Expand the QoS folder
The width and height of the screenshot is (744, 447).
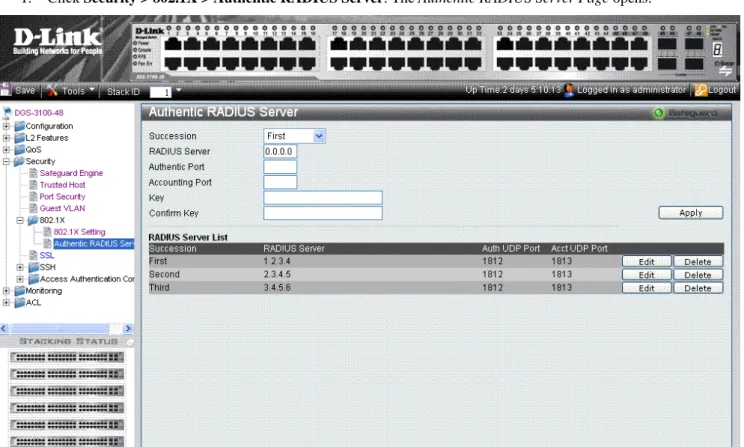click(x=6, y=149)
